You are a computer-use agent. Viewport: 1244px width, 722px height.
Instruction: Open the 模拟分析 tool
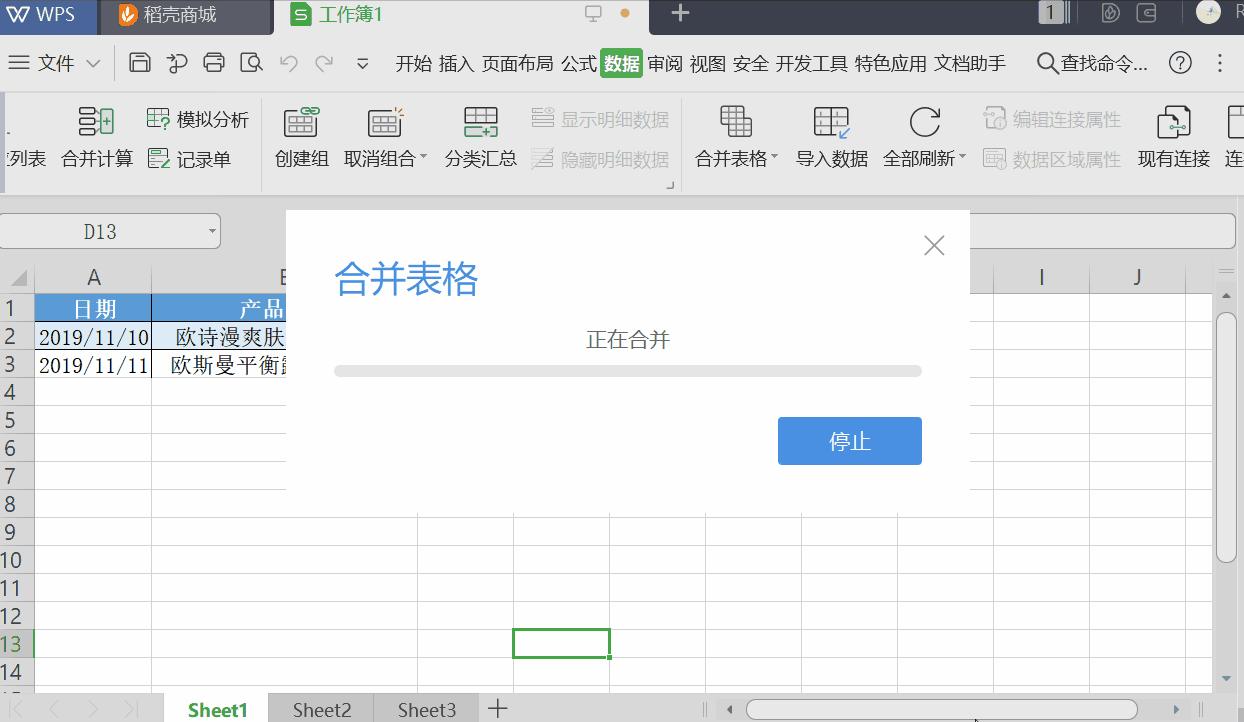pos(157,119)
